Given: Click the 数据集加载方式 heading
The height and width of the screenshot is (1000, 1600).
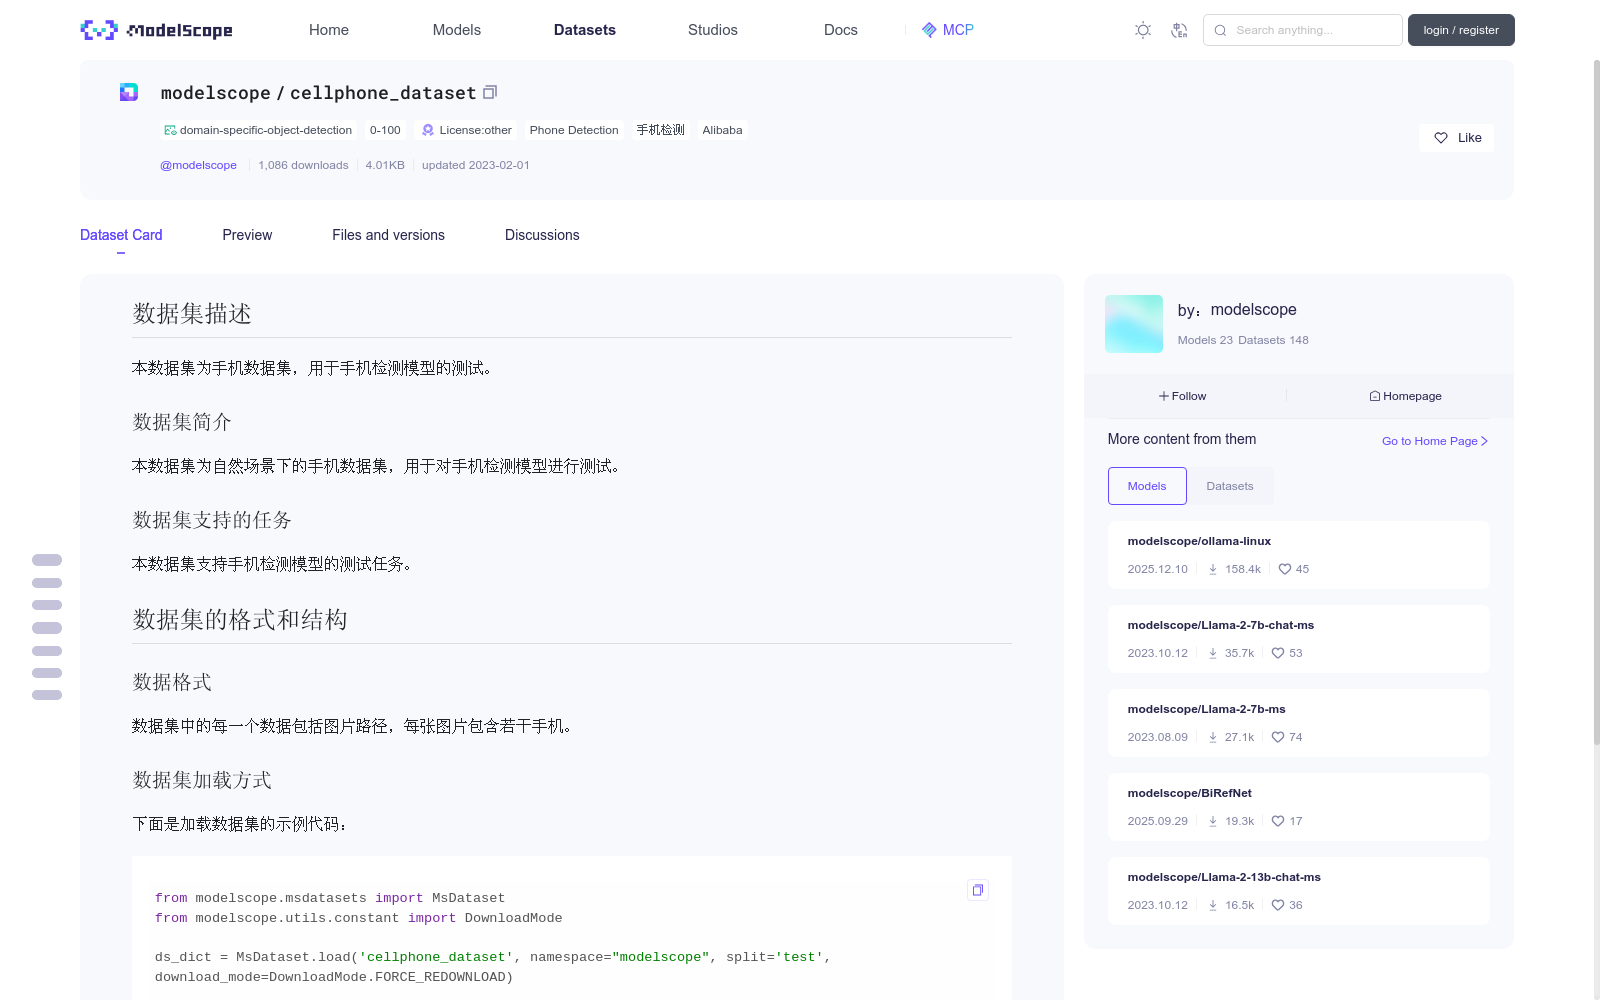Looking at the screenshot, I should [x=202, y=780].
